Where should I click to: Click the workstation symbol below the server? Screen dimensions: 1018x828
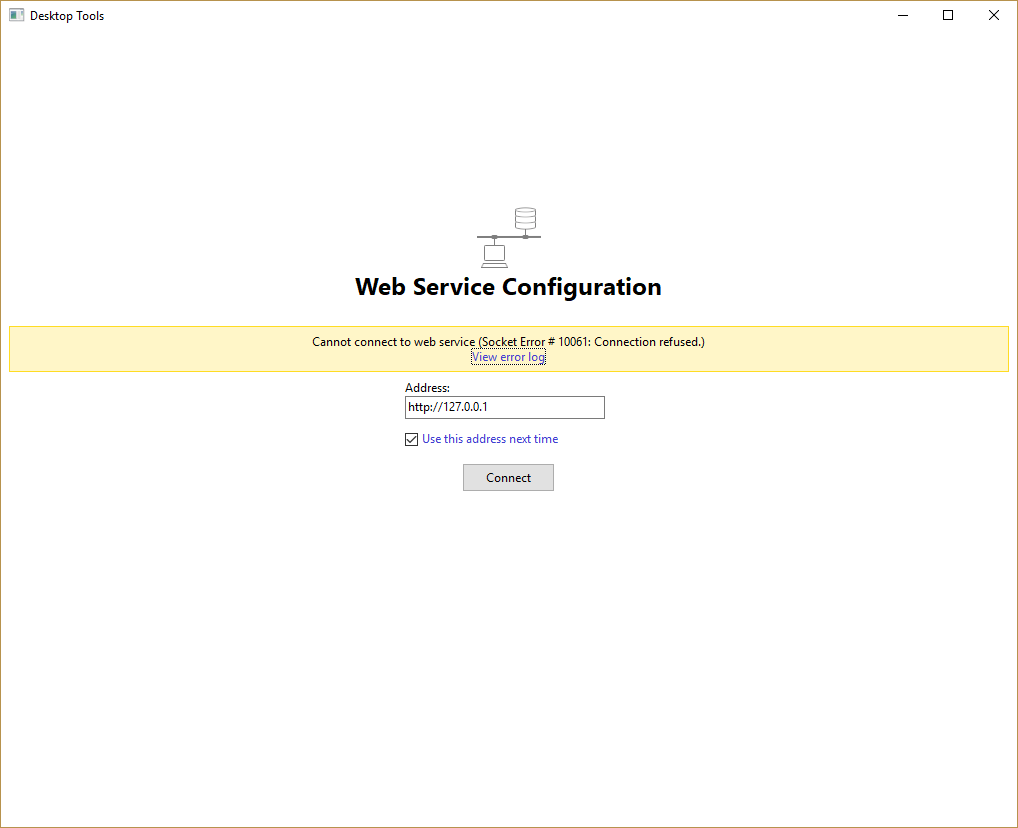(x=494, y=256)
